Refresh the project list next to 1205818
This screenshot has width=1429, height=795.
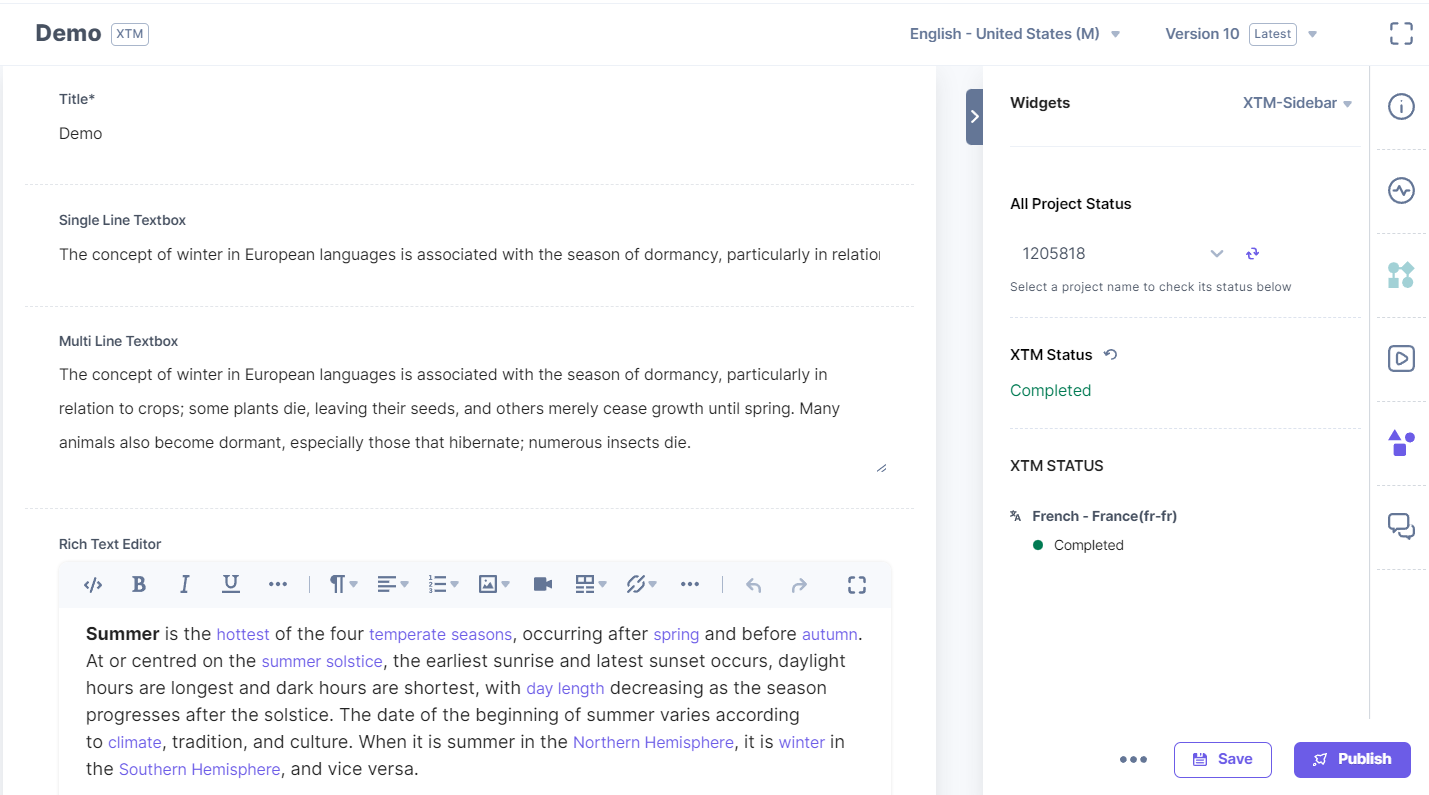coord(1252,253)
